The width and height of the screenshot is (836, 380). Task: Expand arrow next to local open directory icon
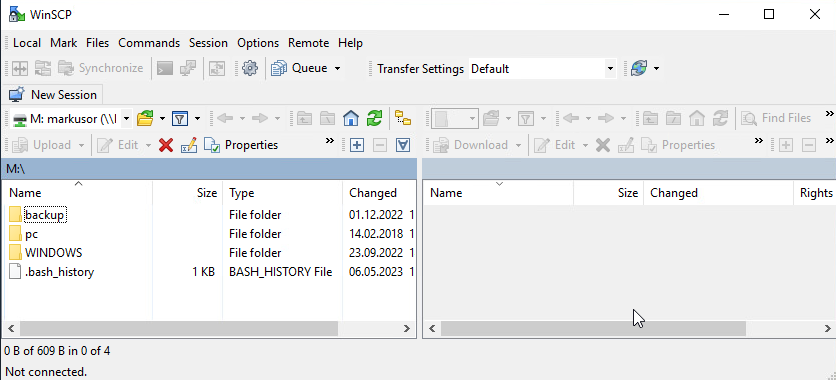[162, 118]
